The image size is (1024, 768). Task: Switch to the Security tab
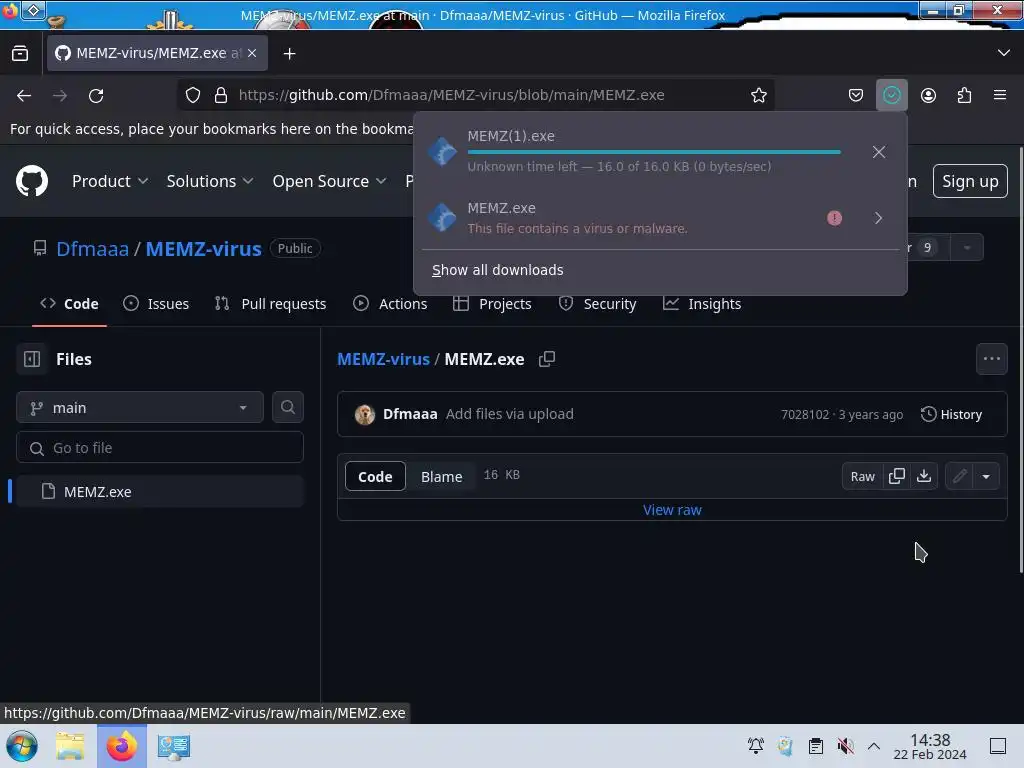pyautogui.click(x=598, y=304)
